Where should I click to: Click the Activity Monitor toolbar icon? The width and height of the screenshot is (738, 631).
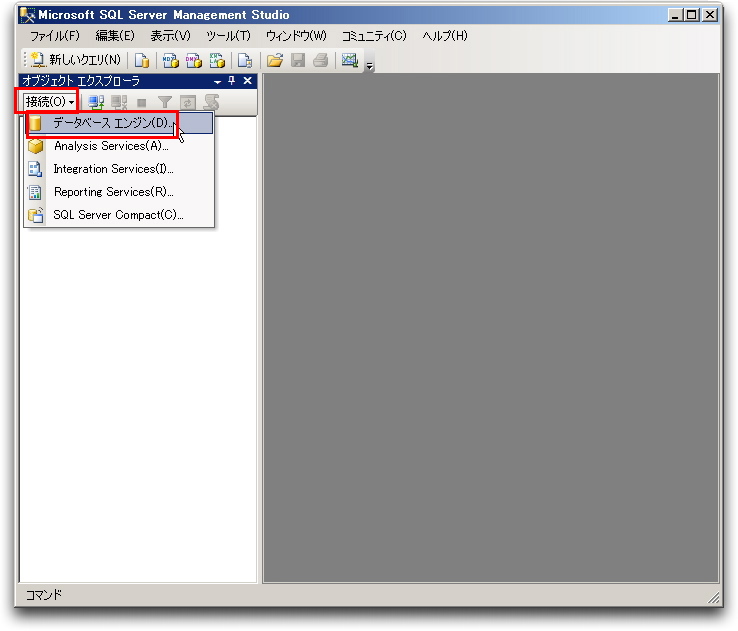click(350, 60)
